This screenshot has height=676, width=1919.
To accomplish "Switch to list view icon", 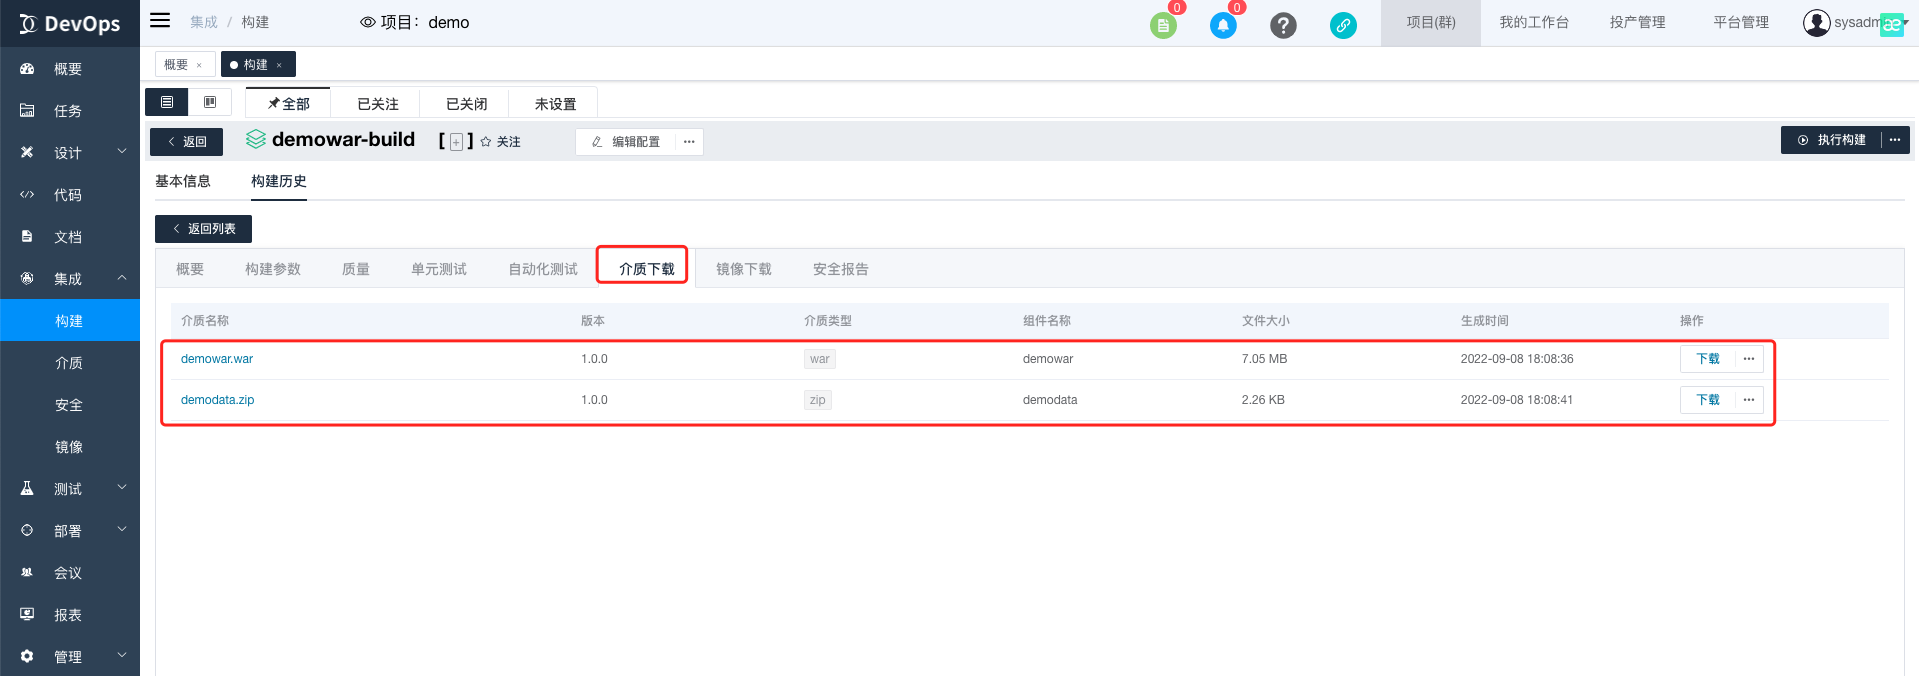I will 167,102.
